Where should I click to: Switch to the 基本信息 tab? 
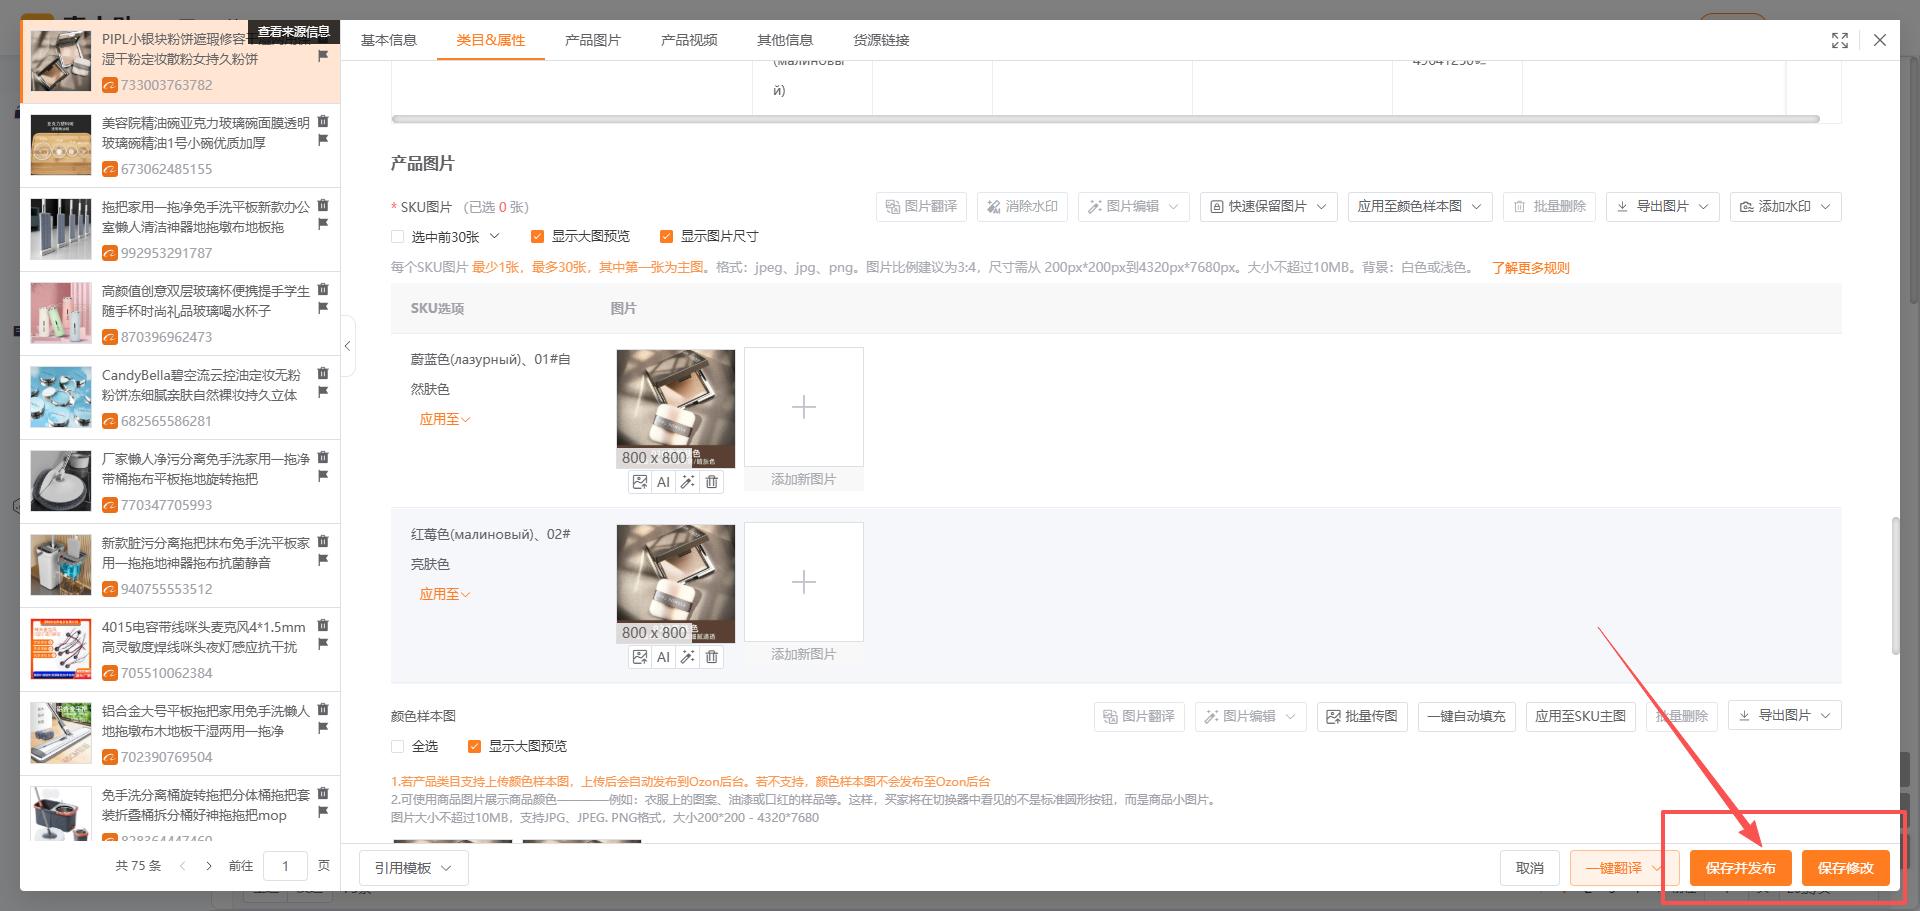[389, 40]
